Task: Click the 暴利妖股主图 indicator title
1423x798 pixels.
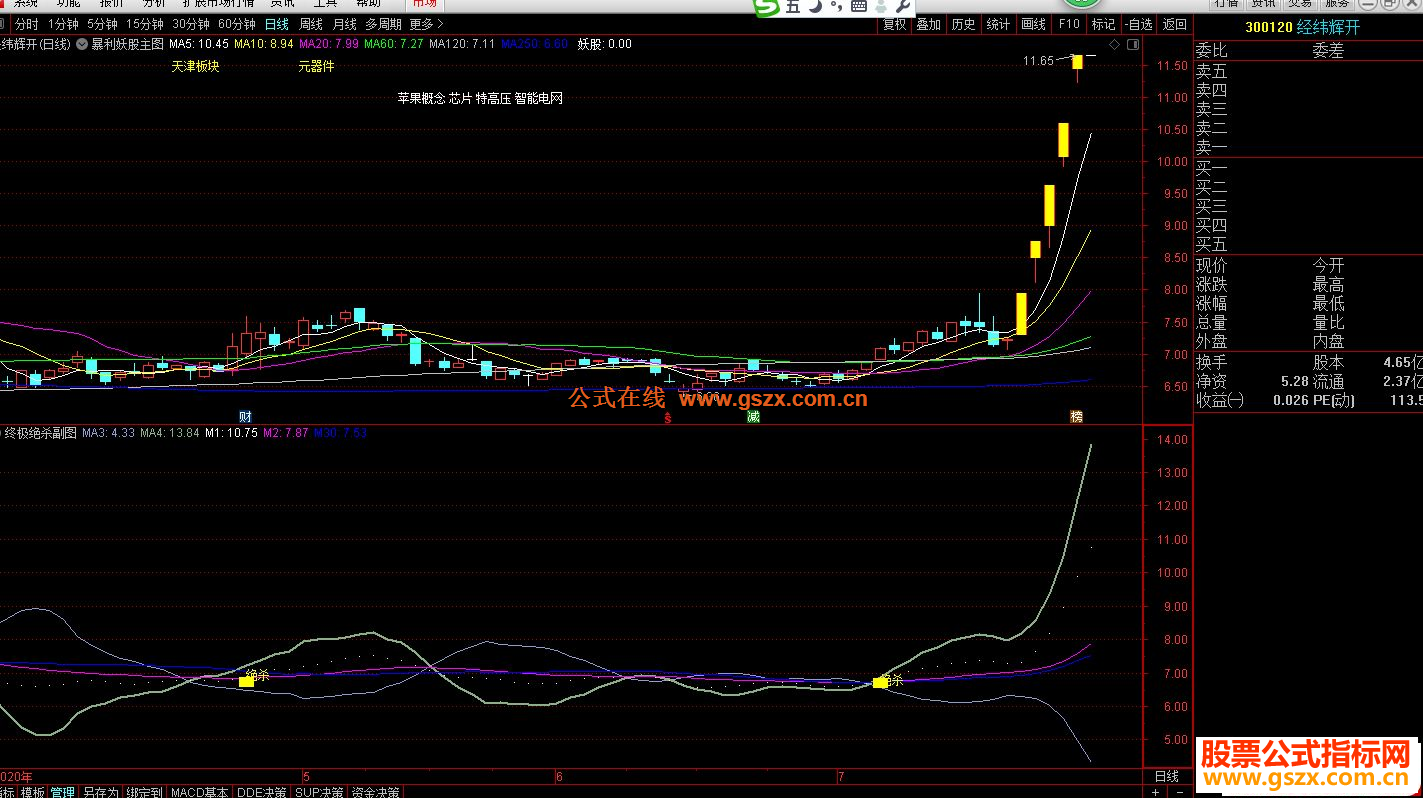Action: tap(127, 44)
